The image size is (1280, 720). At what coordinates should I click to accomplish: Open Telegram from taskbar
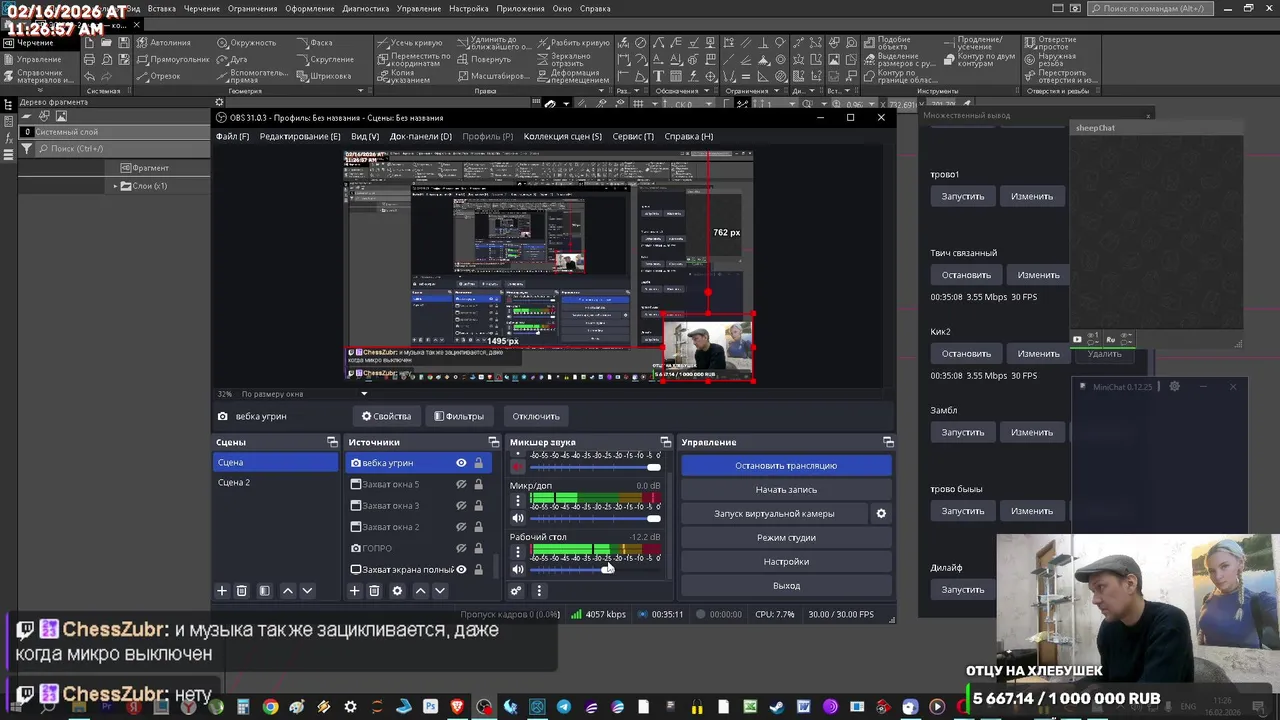click(x=564, y=707)
